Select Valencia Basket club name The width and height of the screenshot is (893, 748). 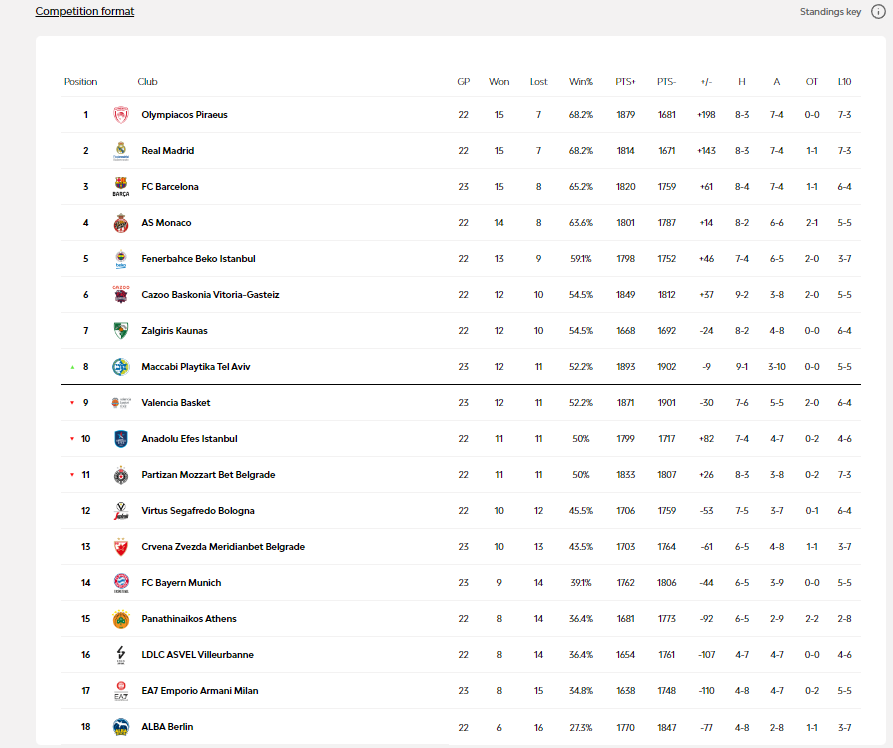coord(176,403)
